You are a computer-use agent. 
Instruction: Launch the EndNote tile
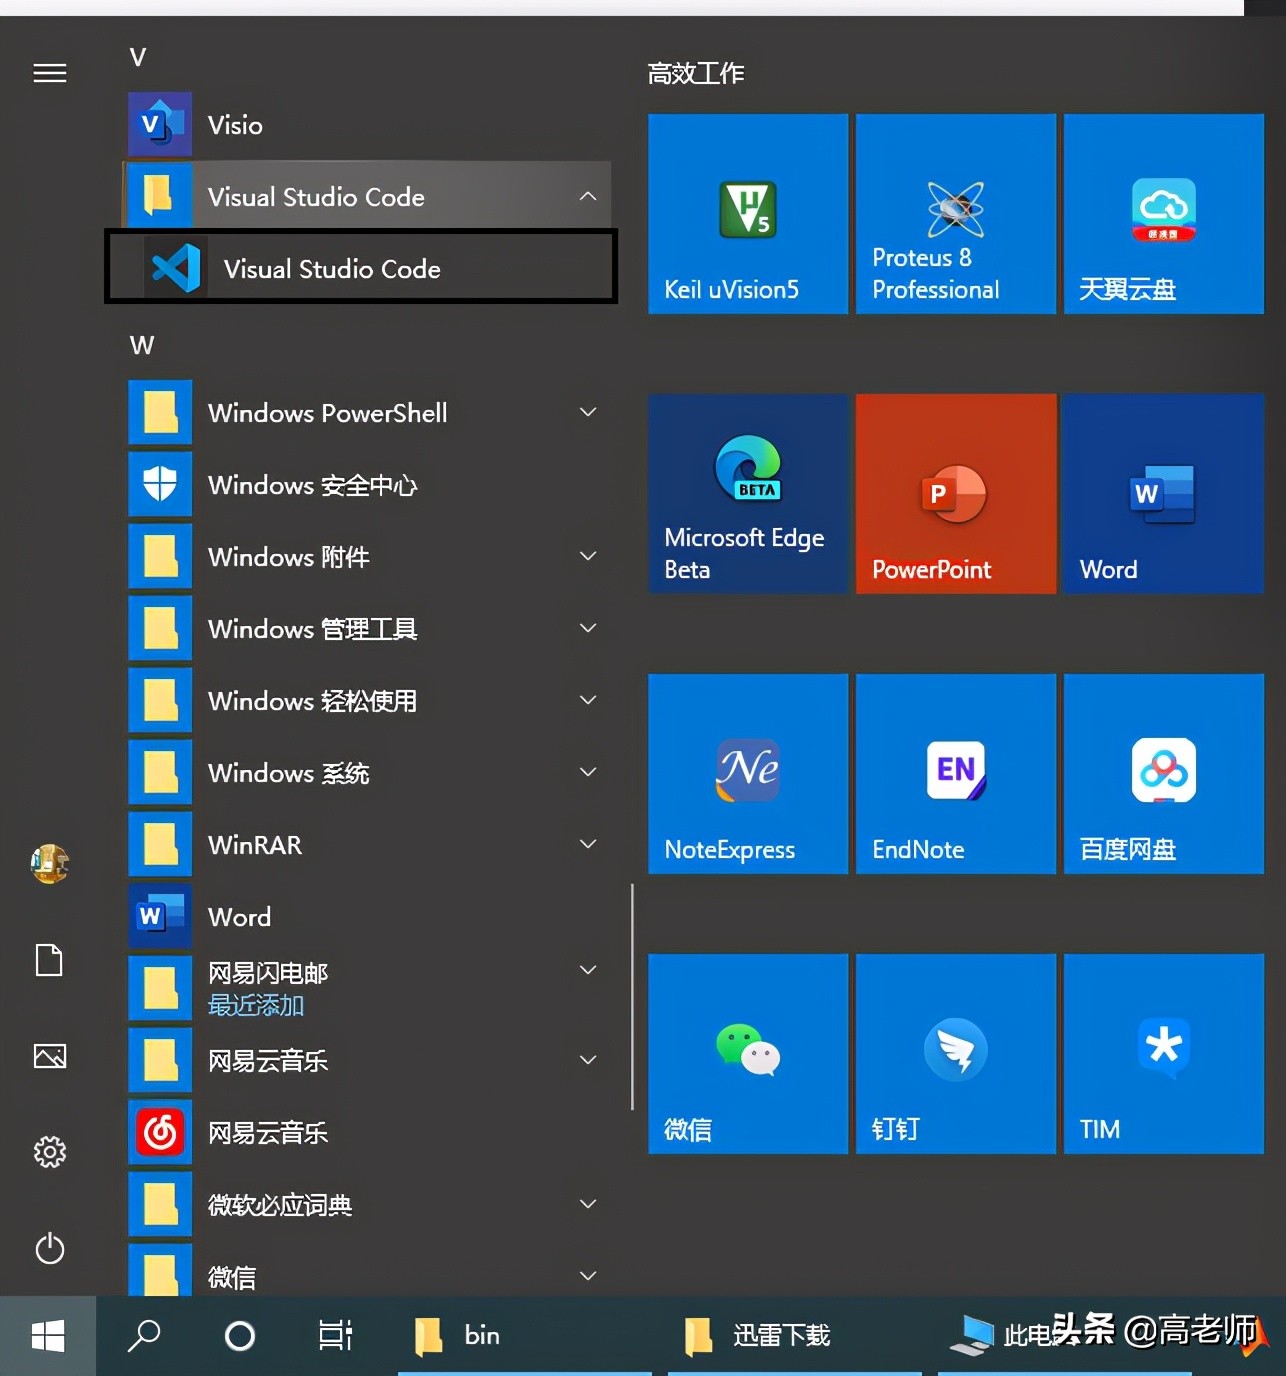[956, 774]
